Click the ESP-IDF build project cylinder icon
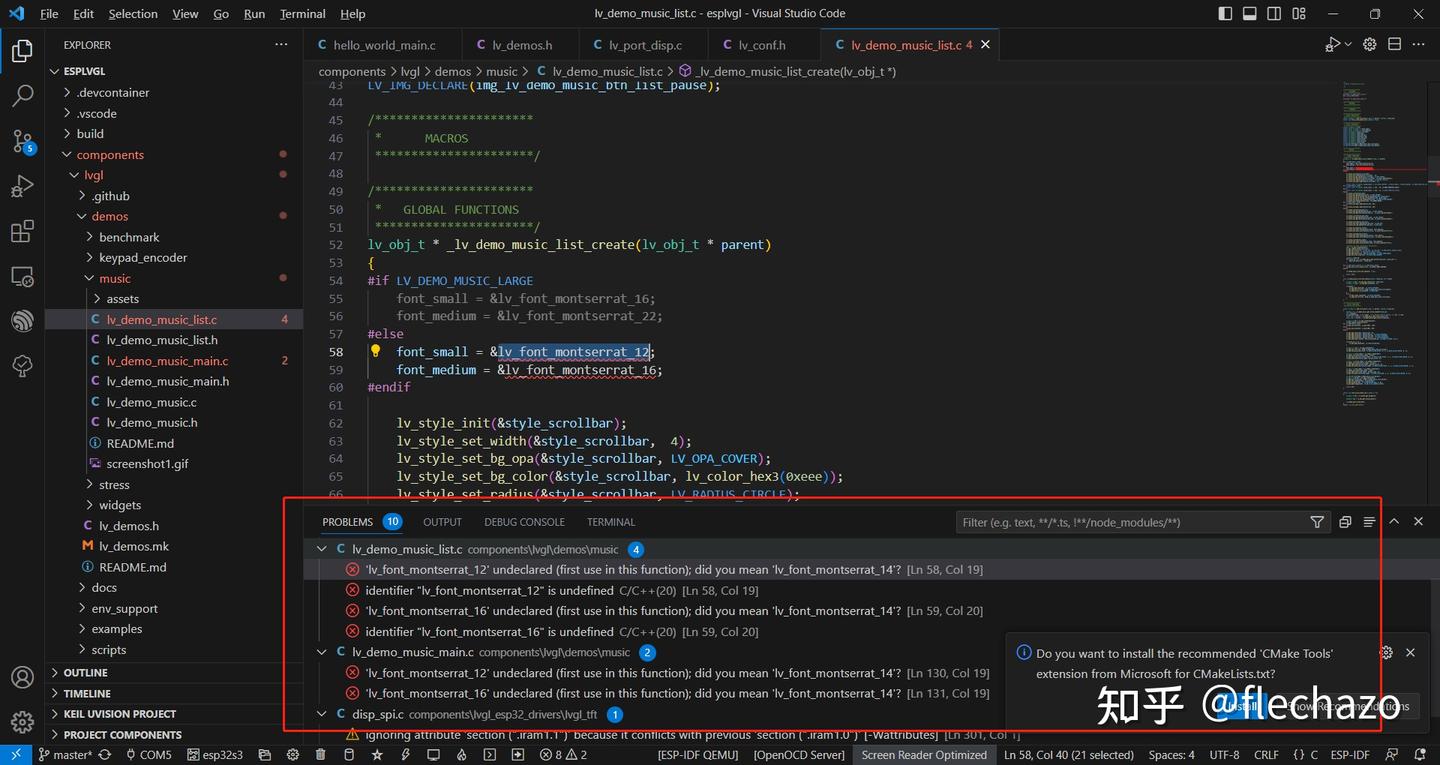 pyautogui.click(x=349, y=755)
